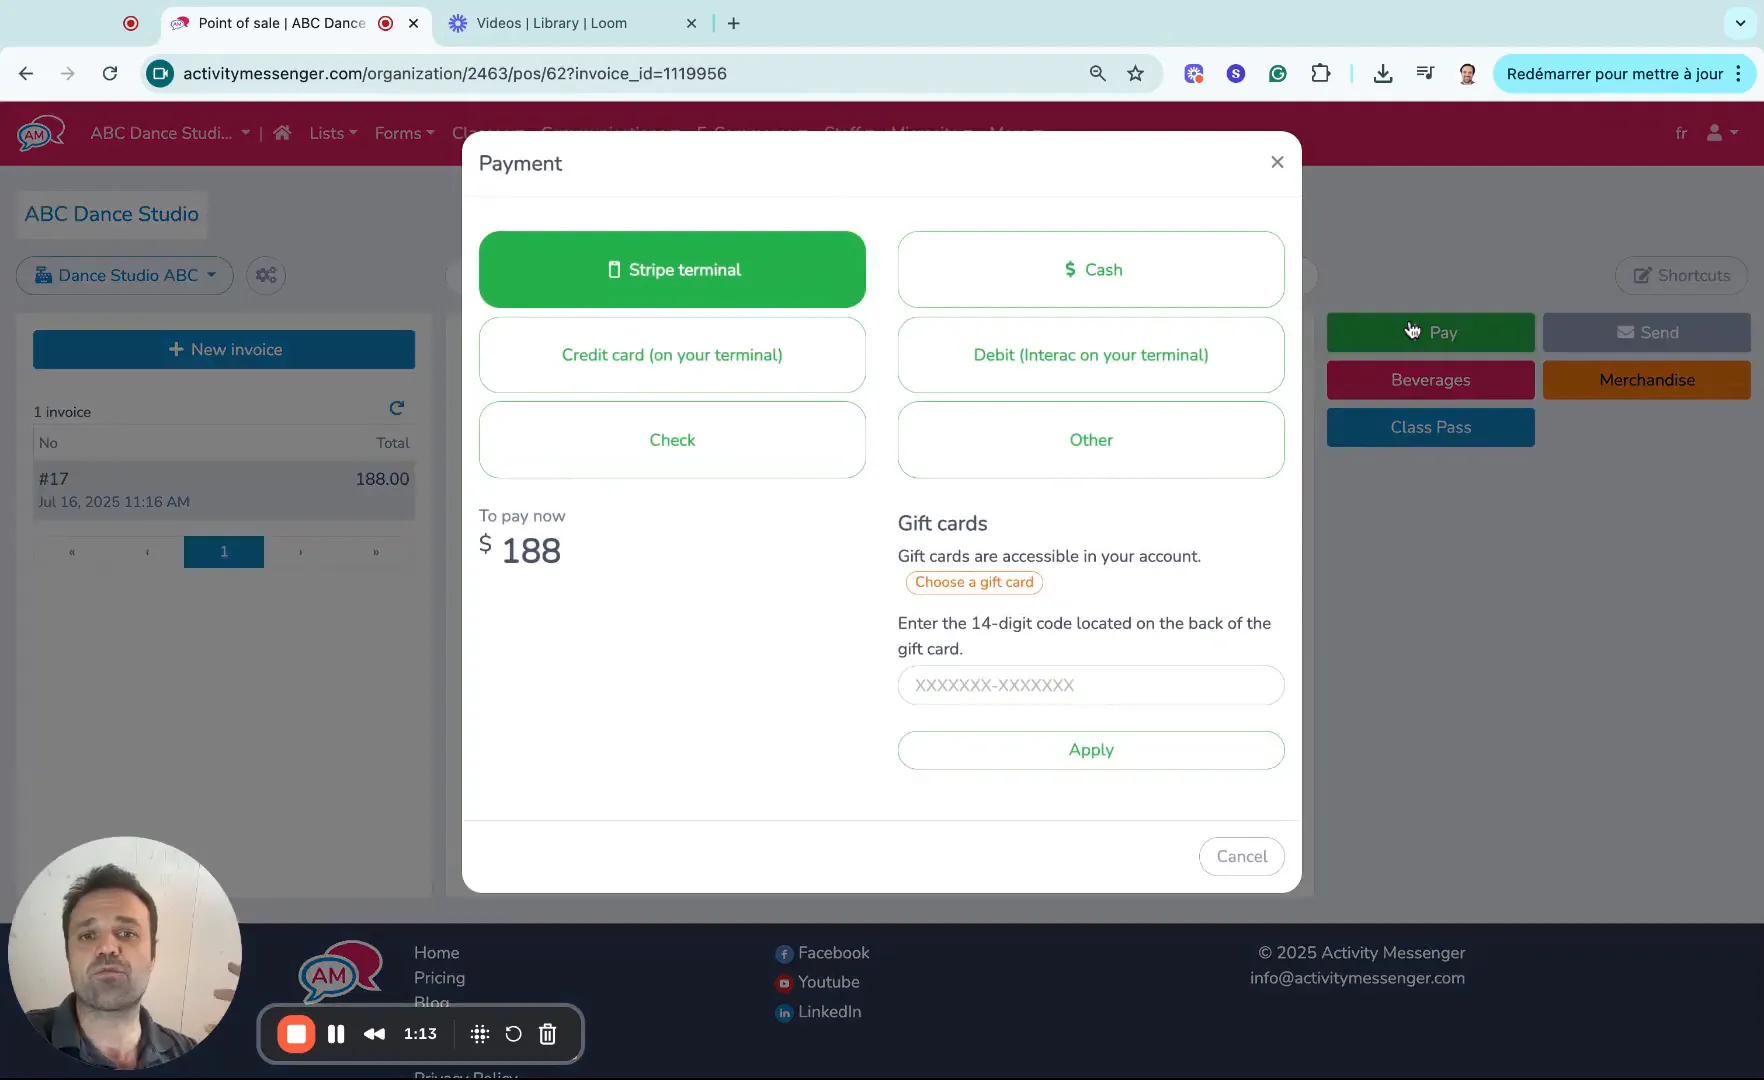Click the Activity Messenger logo in navbar

click(x=40, y=133)
